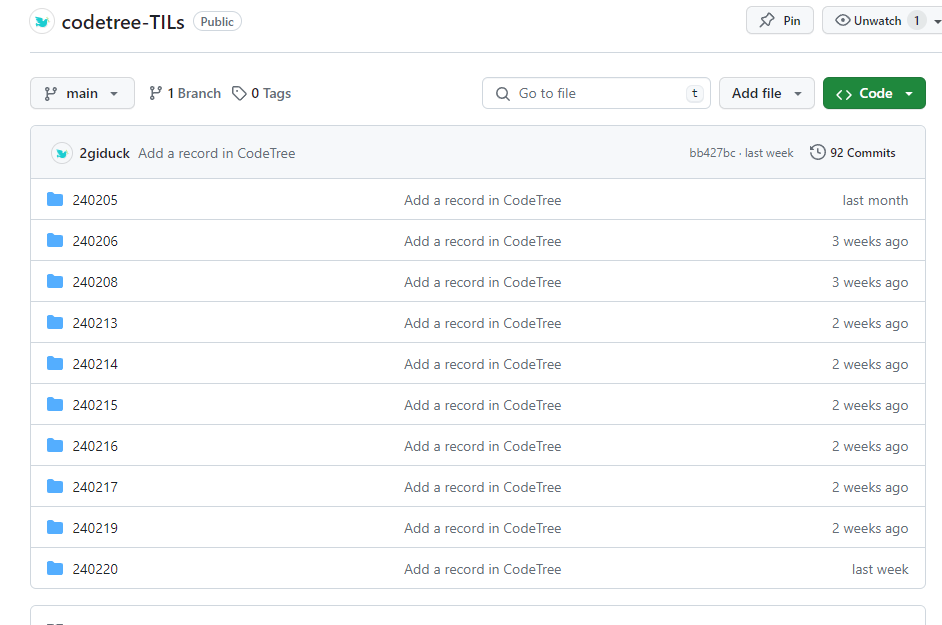
Task: Open folder 240205
Action: tap(95, 200)
